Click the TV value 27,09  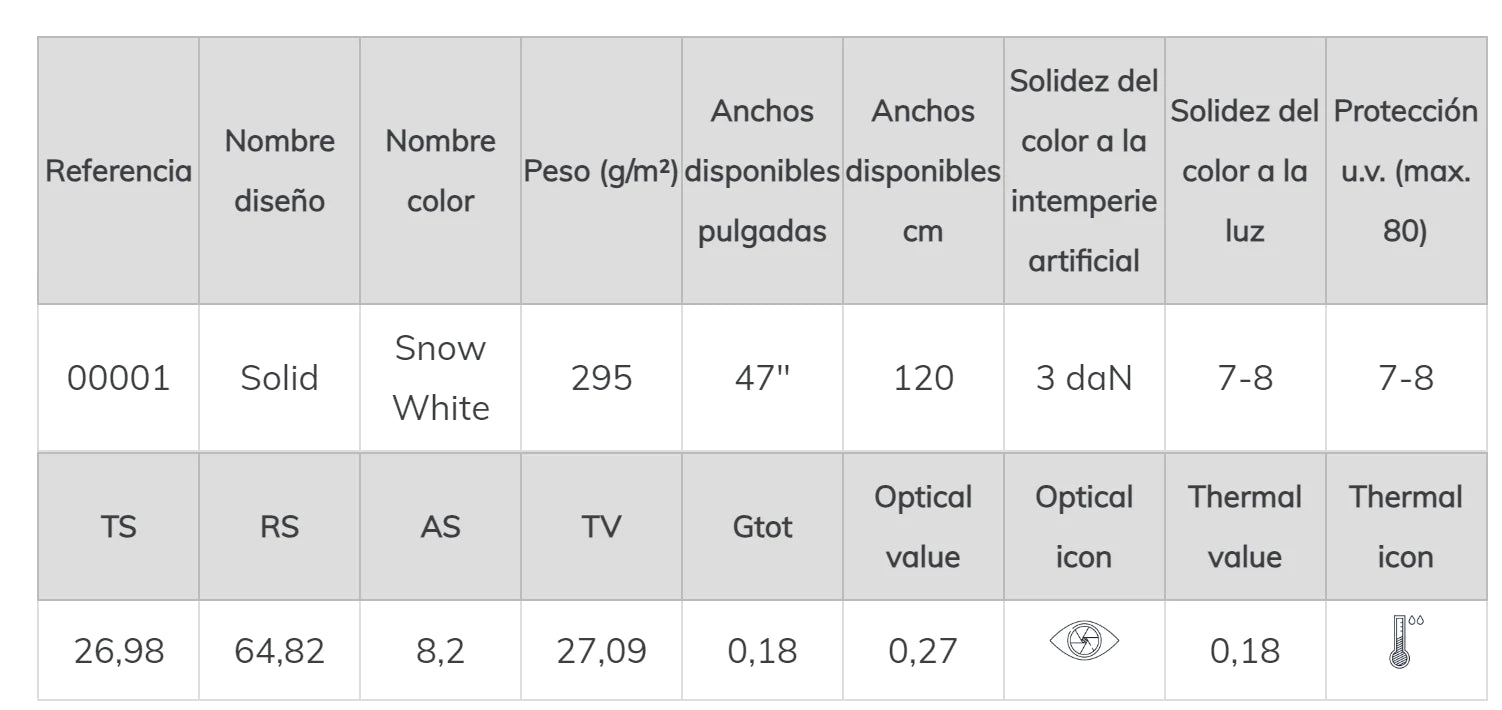tap(601, 651)
